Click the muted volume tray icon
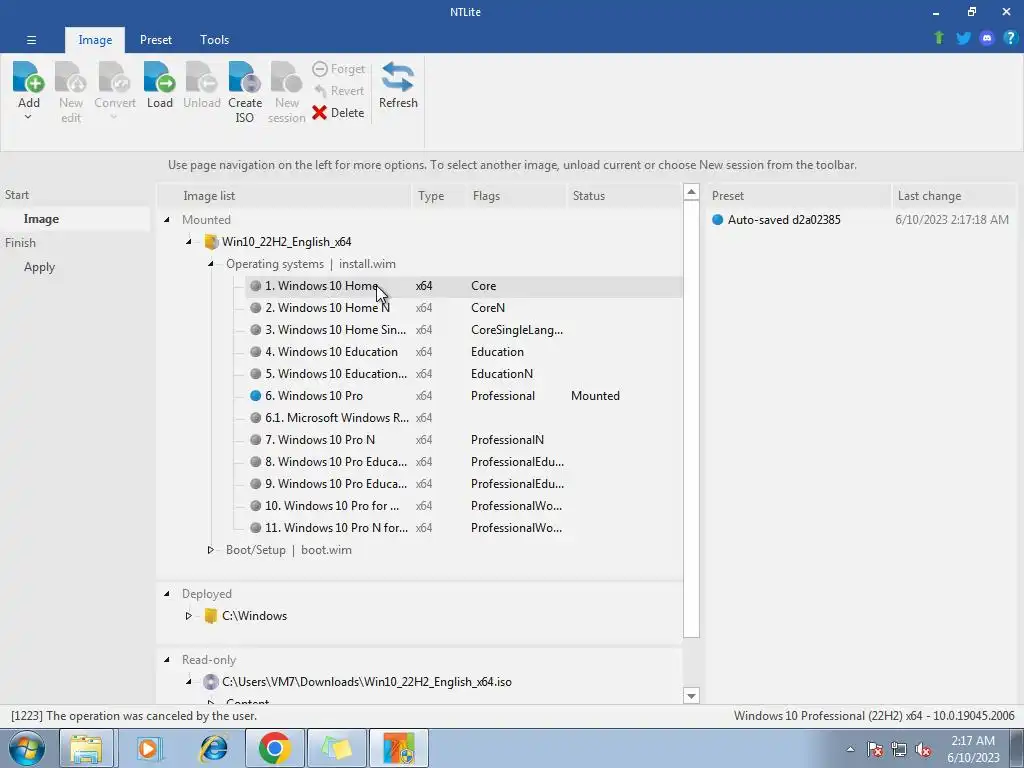Viewport: 1024px width, 768px height. (923, 749)
